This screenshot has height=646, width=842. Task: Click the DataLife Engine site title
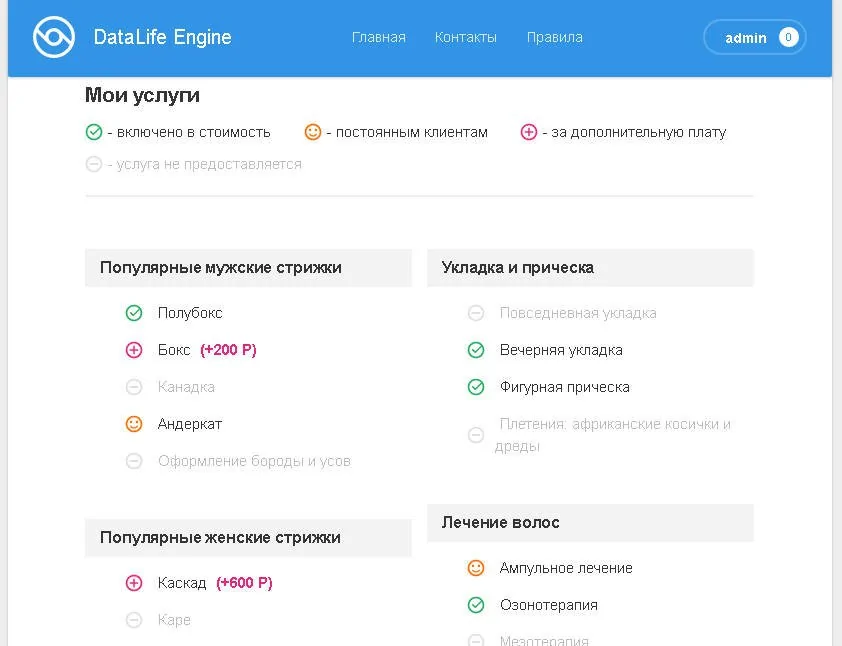coord(162,37)
